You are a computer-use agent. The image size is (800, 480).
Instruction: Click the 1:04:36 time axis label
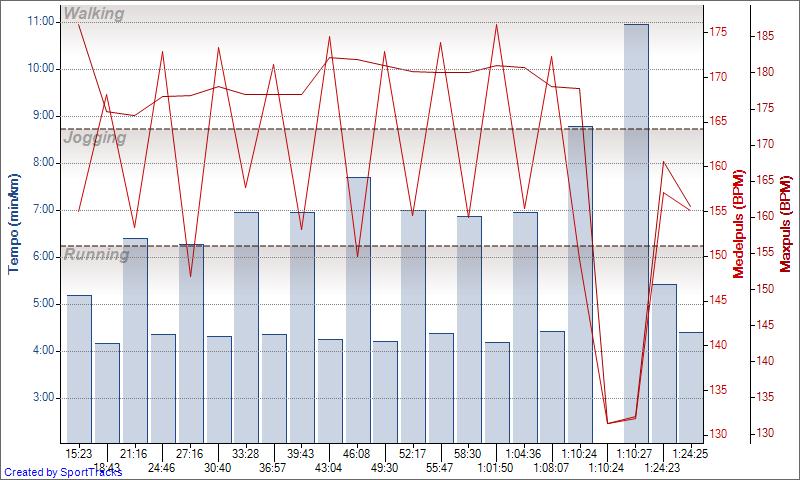click(x=525, y=453)
